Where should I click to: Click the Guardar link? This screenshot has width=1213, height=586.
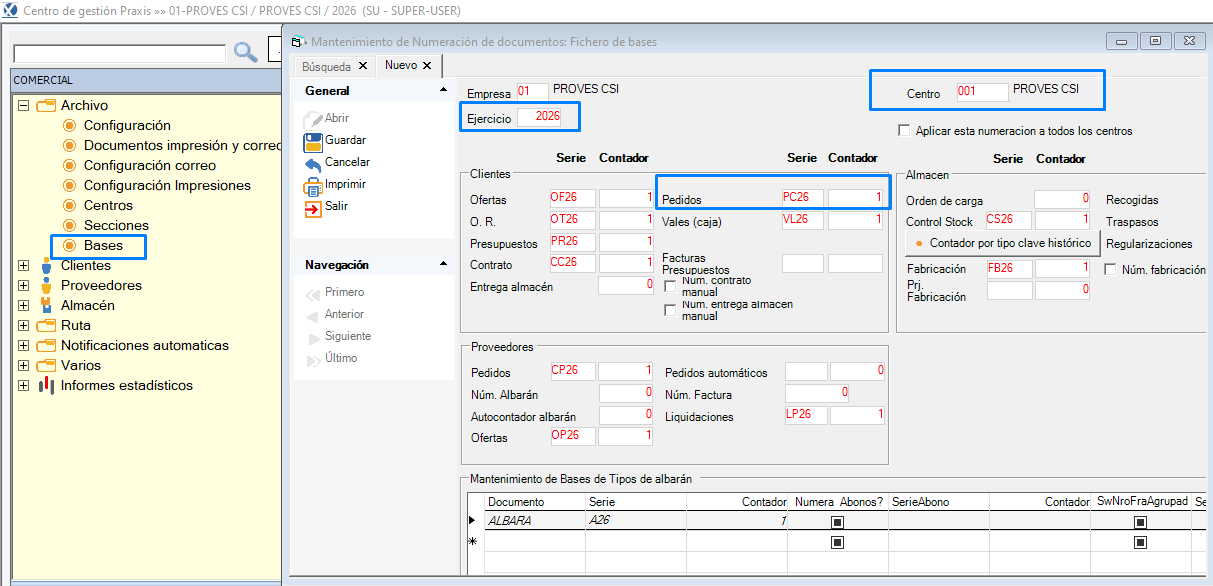click(x=346, y=140)
